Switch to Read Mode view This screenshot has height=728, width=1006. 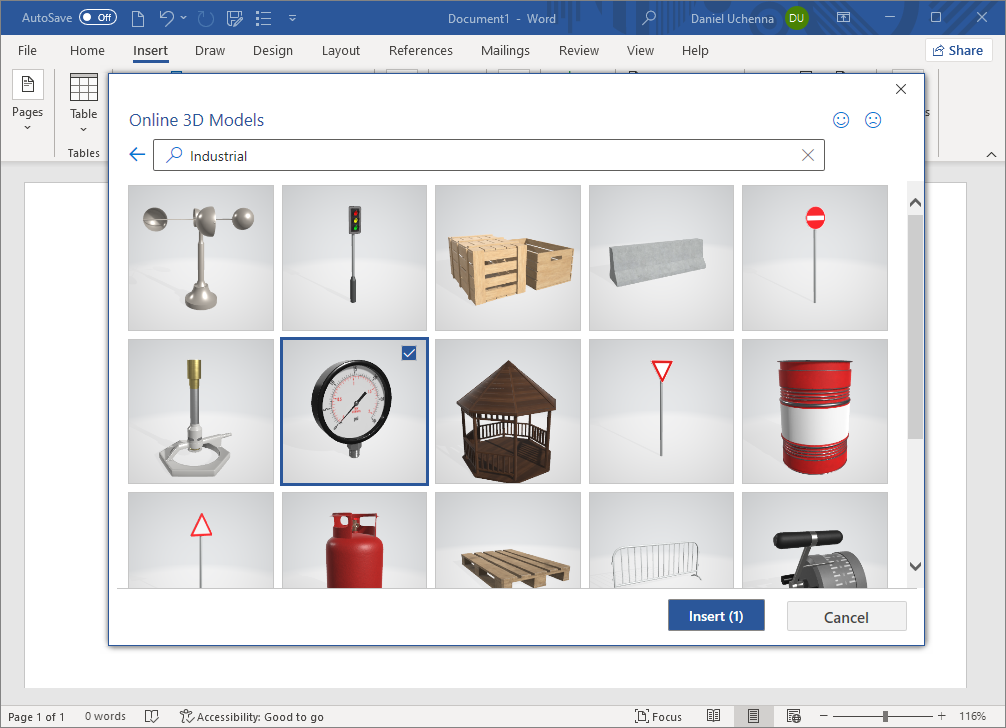[714, 716]
